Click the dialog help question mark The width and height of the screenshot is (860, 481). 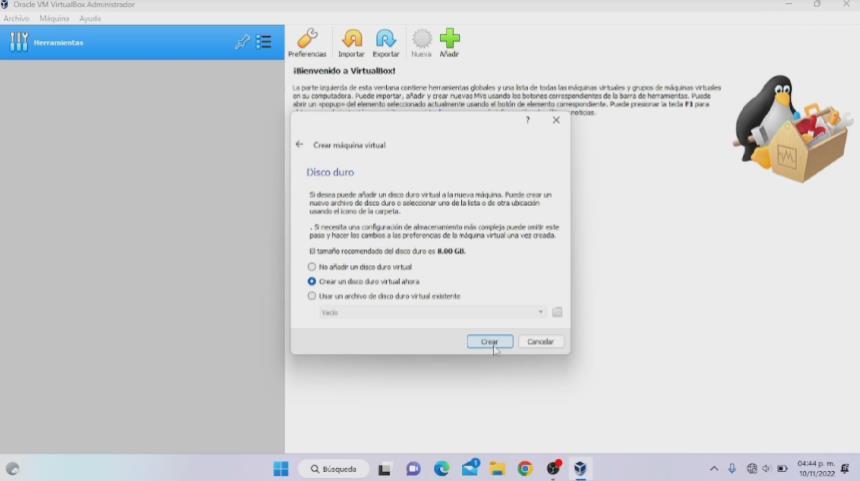point(528,120)
